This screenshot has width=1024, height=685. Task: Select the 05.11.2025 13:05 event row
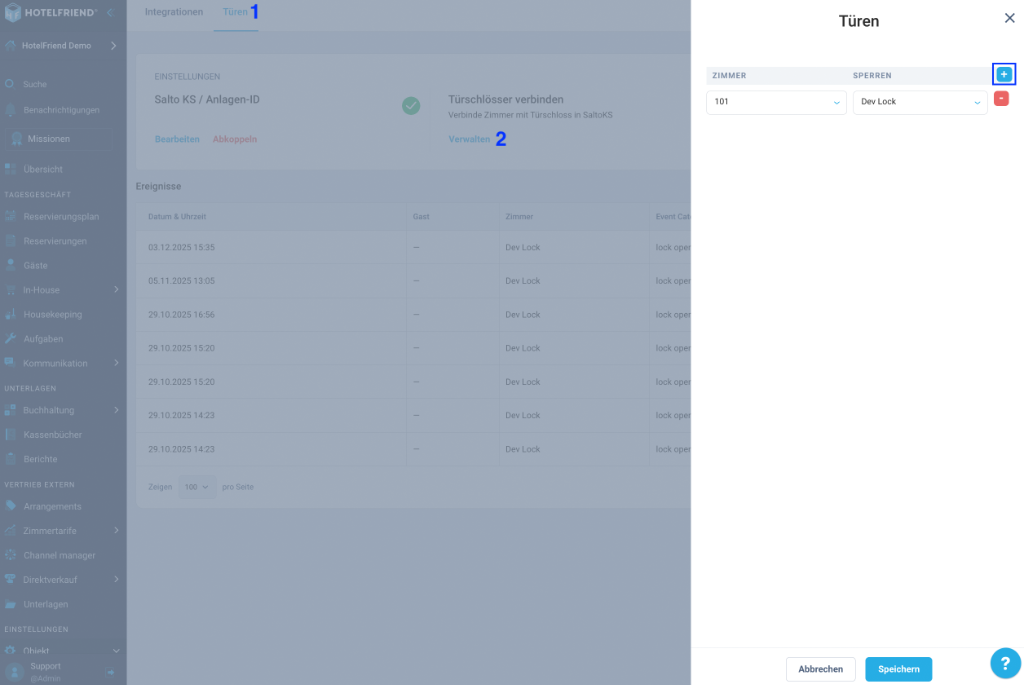pyautogui.click(x=413, y=281)
